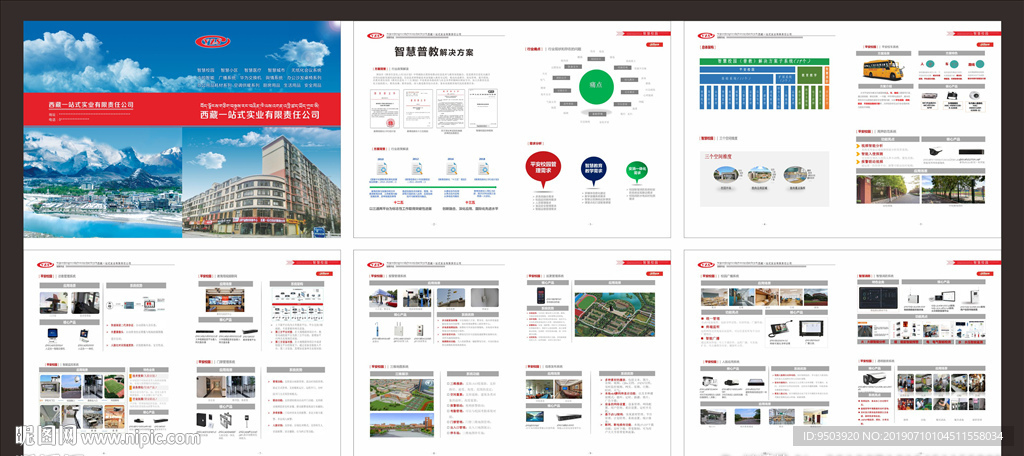Click the small green speech bubble
Image resolution: width=1024 pixels, height=456 pixels.
point(637,171)
